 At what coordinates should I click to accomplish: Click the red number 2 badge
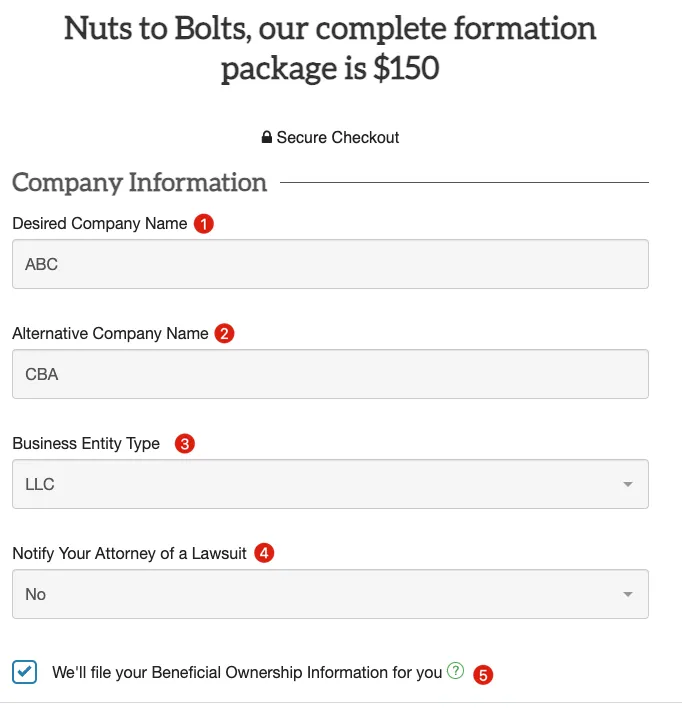pos(225,334)
